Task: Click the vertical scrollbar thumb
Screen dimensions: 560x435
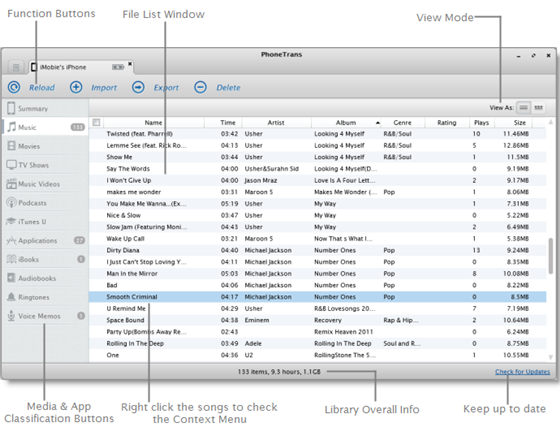Action: pos(551,256)
